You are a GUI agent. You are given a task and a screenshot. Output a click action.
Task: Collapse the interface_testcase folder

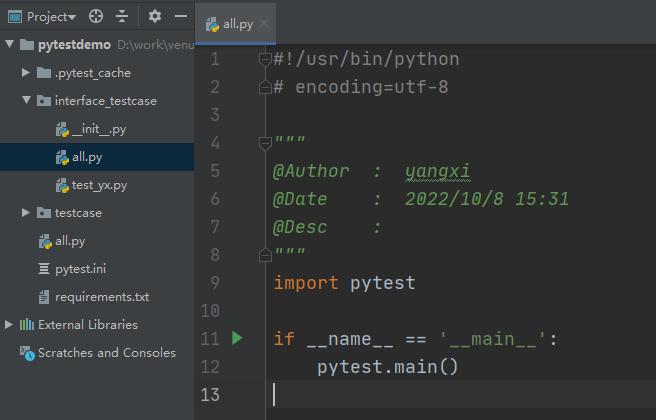click(26, 101)
